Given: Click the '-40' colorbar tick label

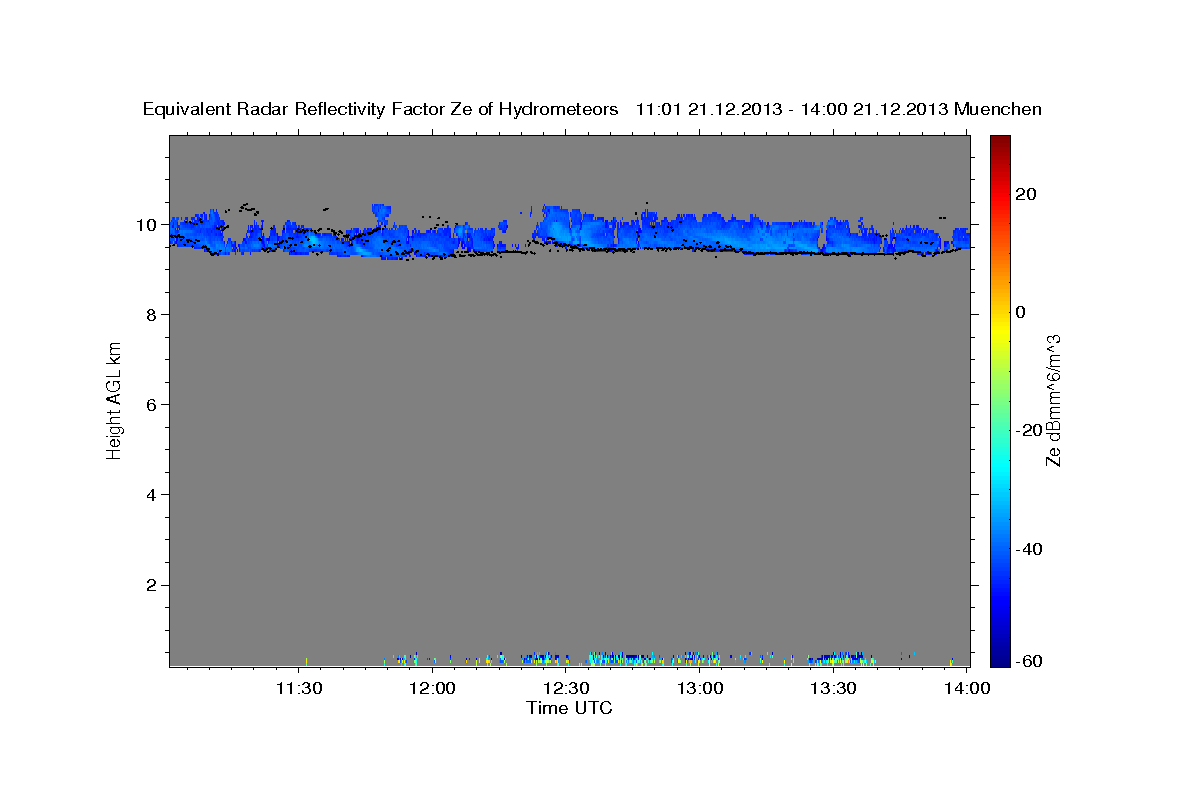Looking at the screenshot, I should click(1027, 548).
